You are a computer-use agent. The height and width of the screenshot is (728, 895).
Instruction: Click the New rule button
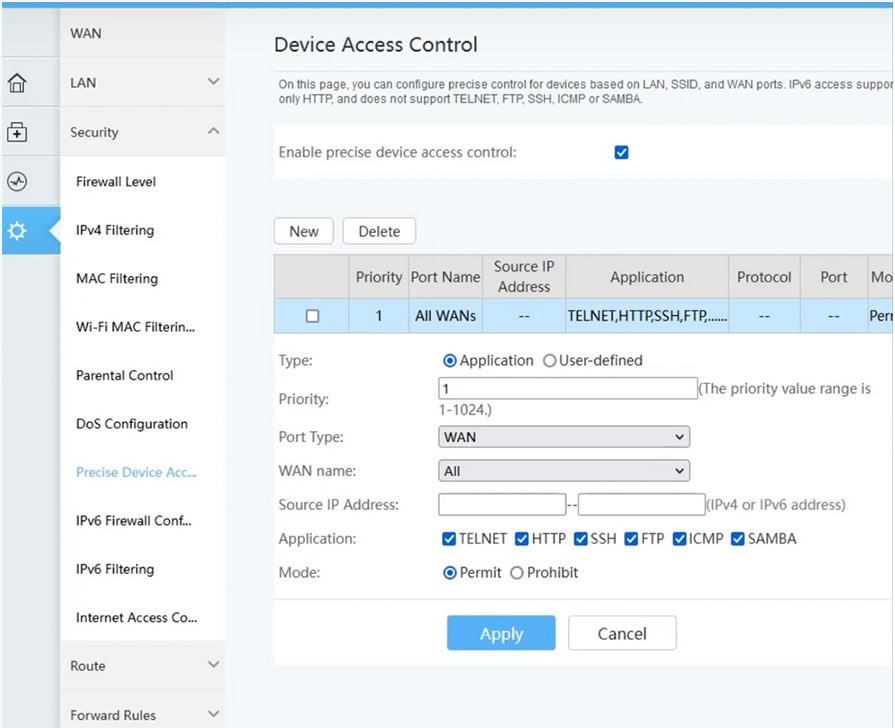coord(304,231)
